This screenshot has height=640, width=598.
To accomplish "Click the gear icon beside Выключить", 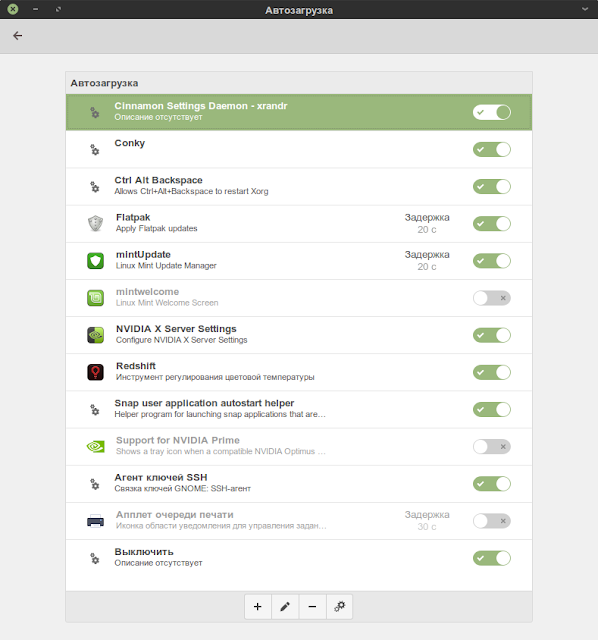I will pyautogui.click(x=95, y=558).
